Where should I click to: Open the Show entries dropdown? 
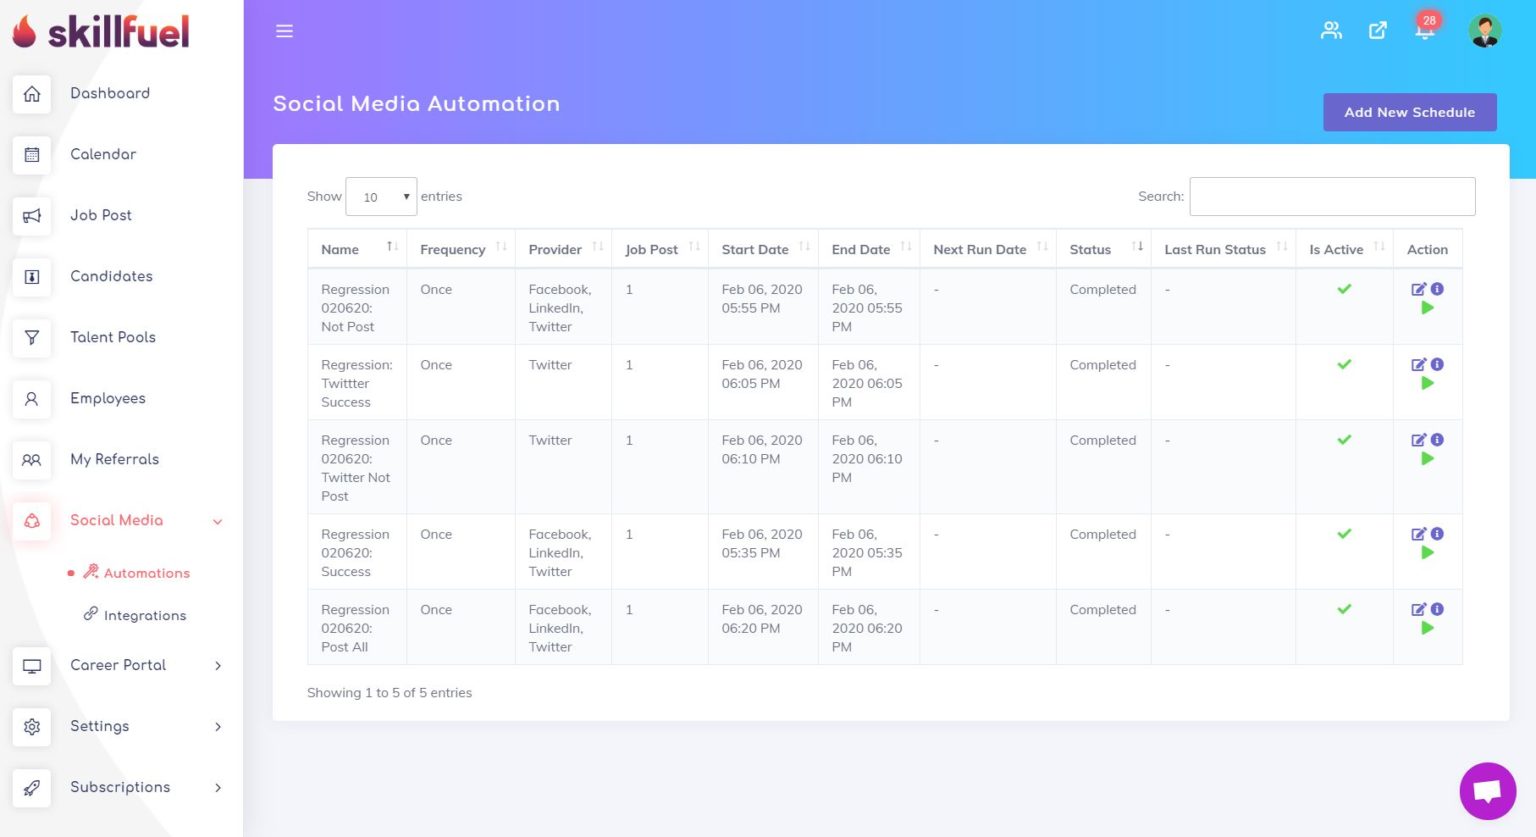[381, 196]
